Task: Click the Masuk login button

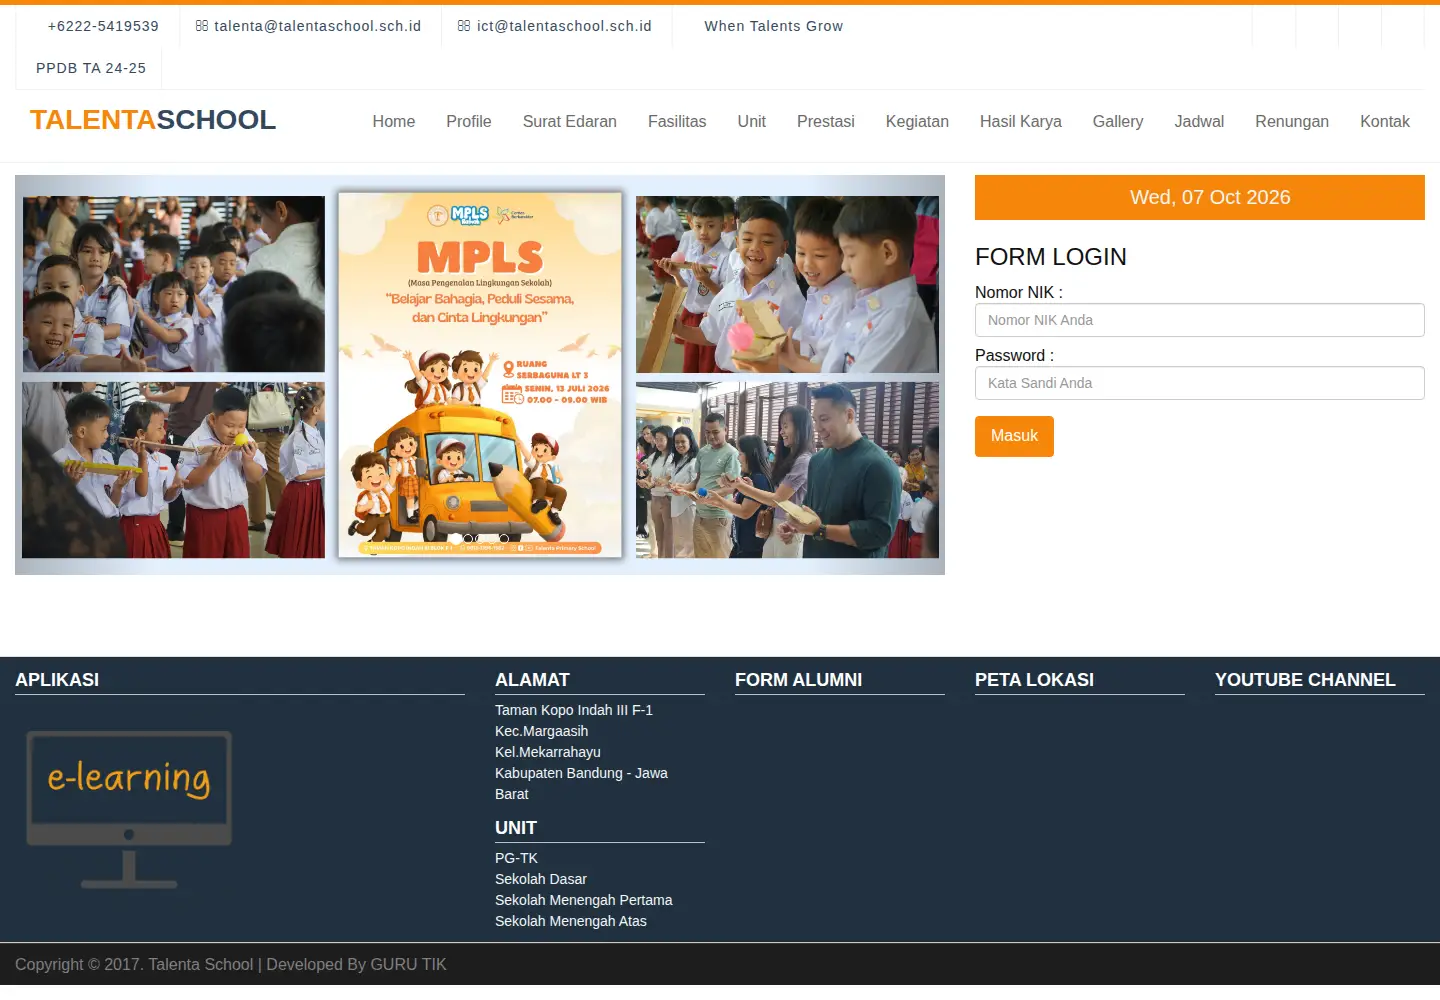Action: coord(1014,436)
